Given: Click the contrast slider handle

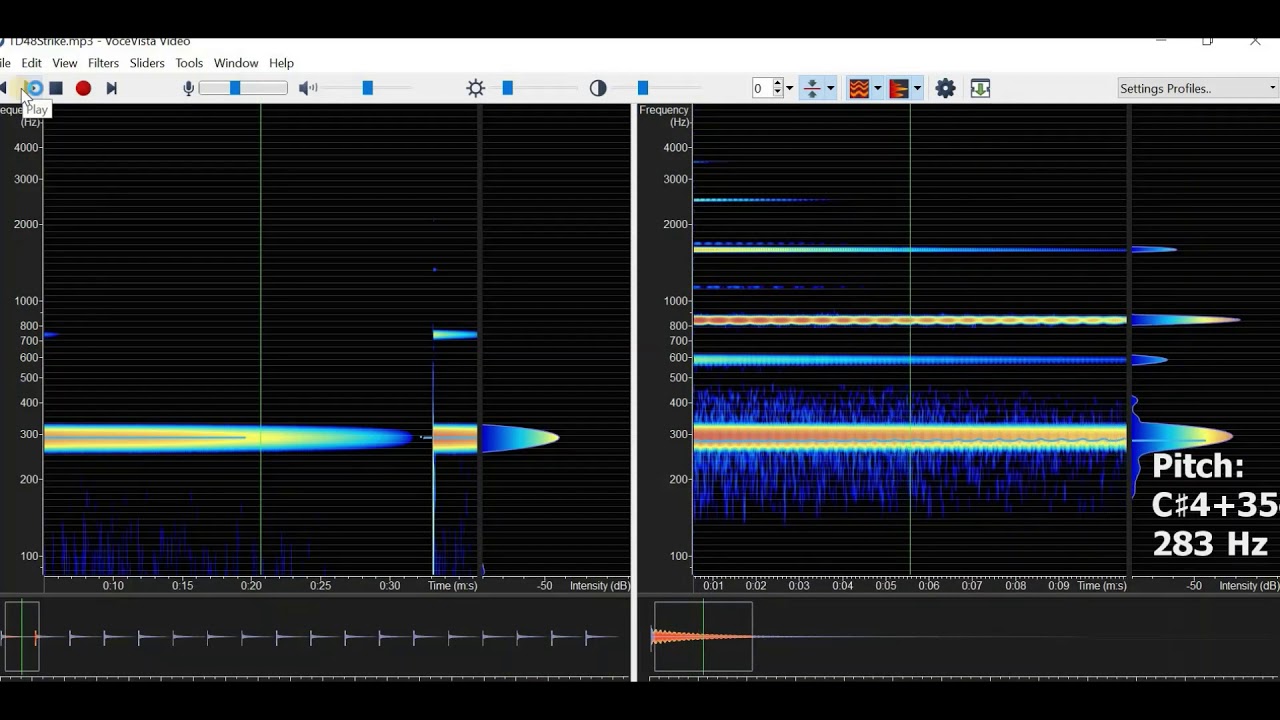Looking at the screenshot, I should click(642, 88).
